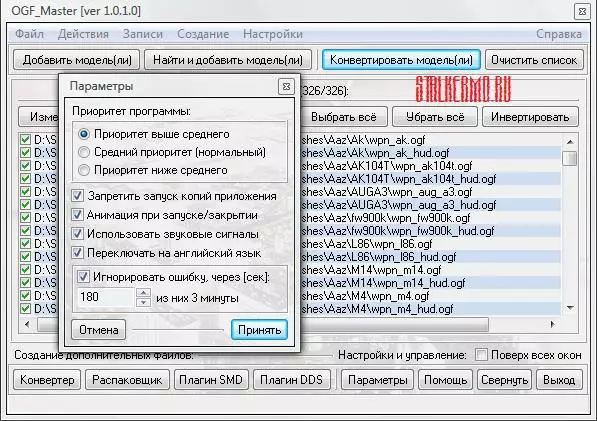Select wpn_m14.ogf list entry
The height and width of the screenshot is (421, 597).
[430, 270]
